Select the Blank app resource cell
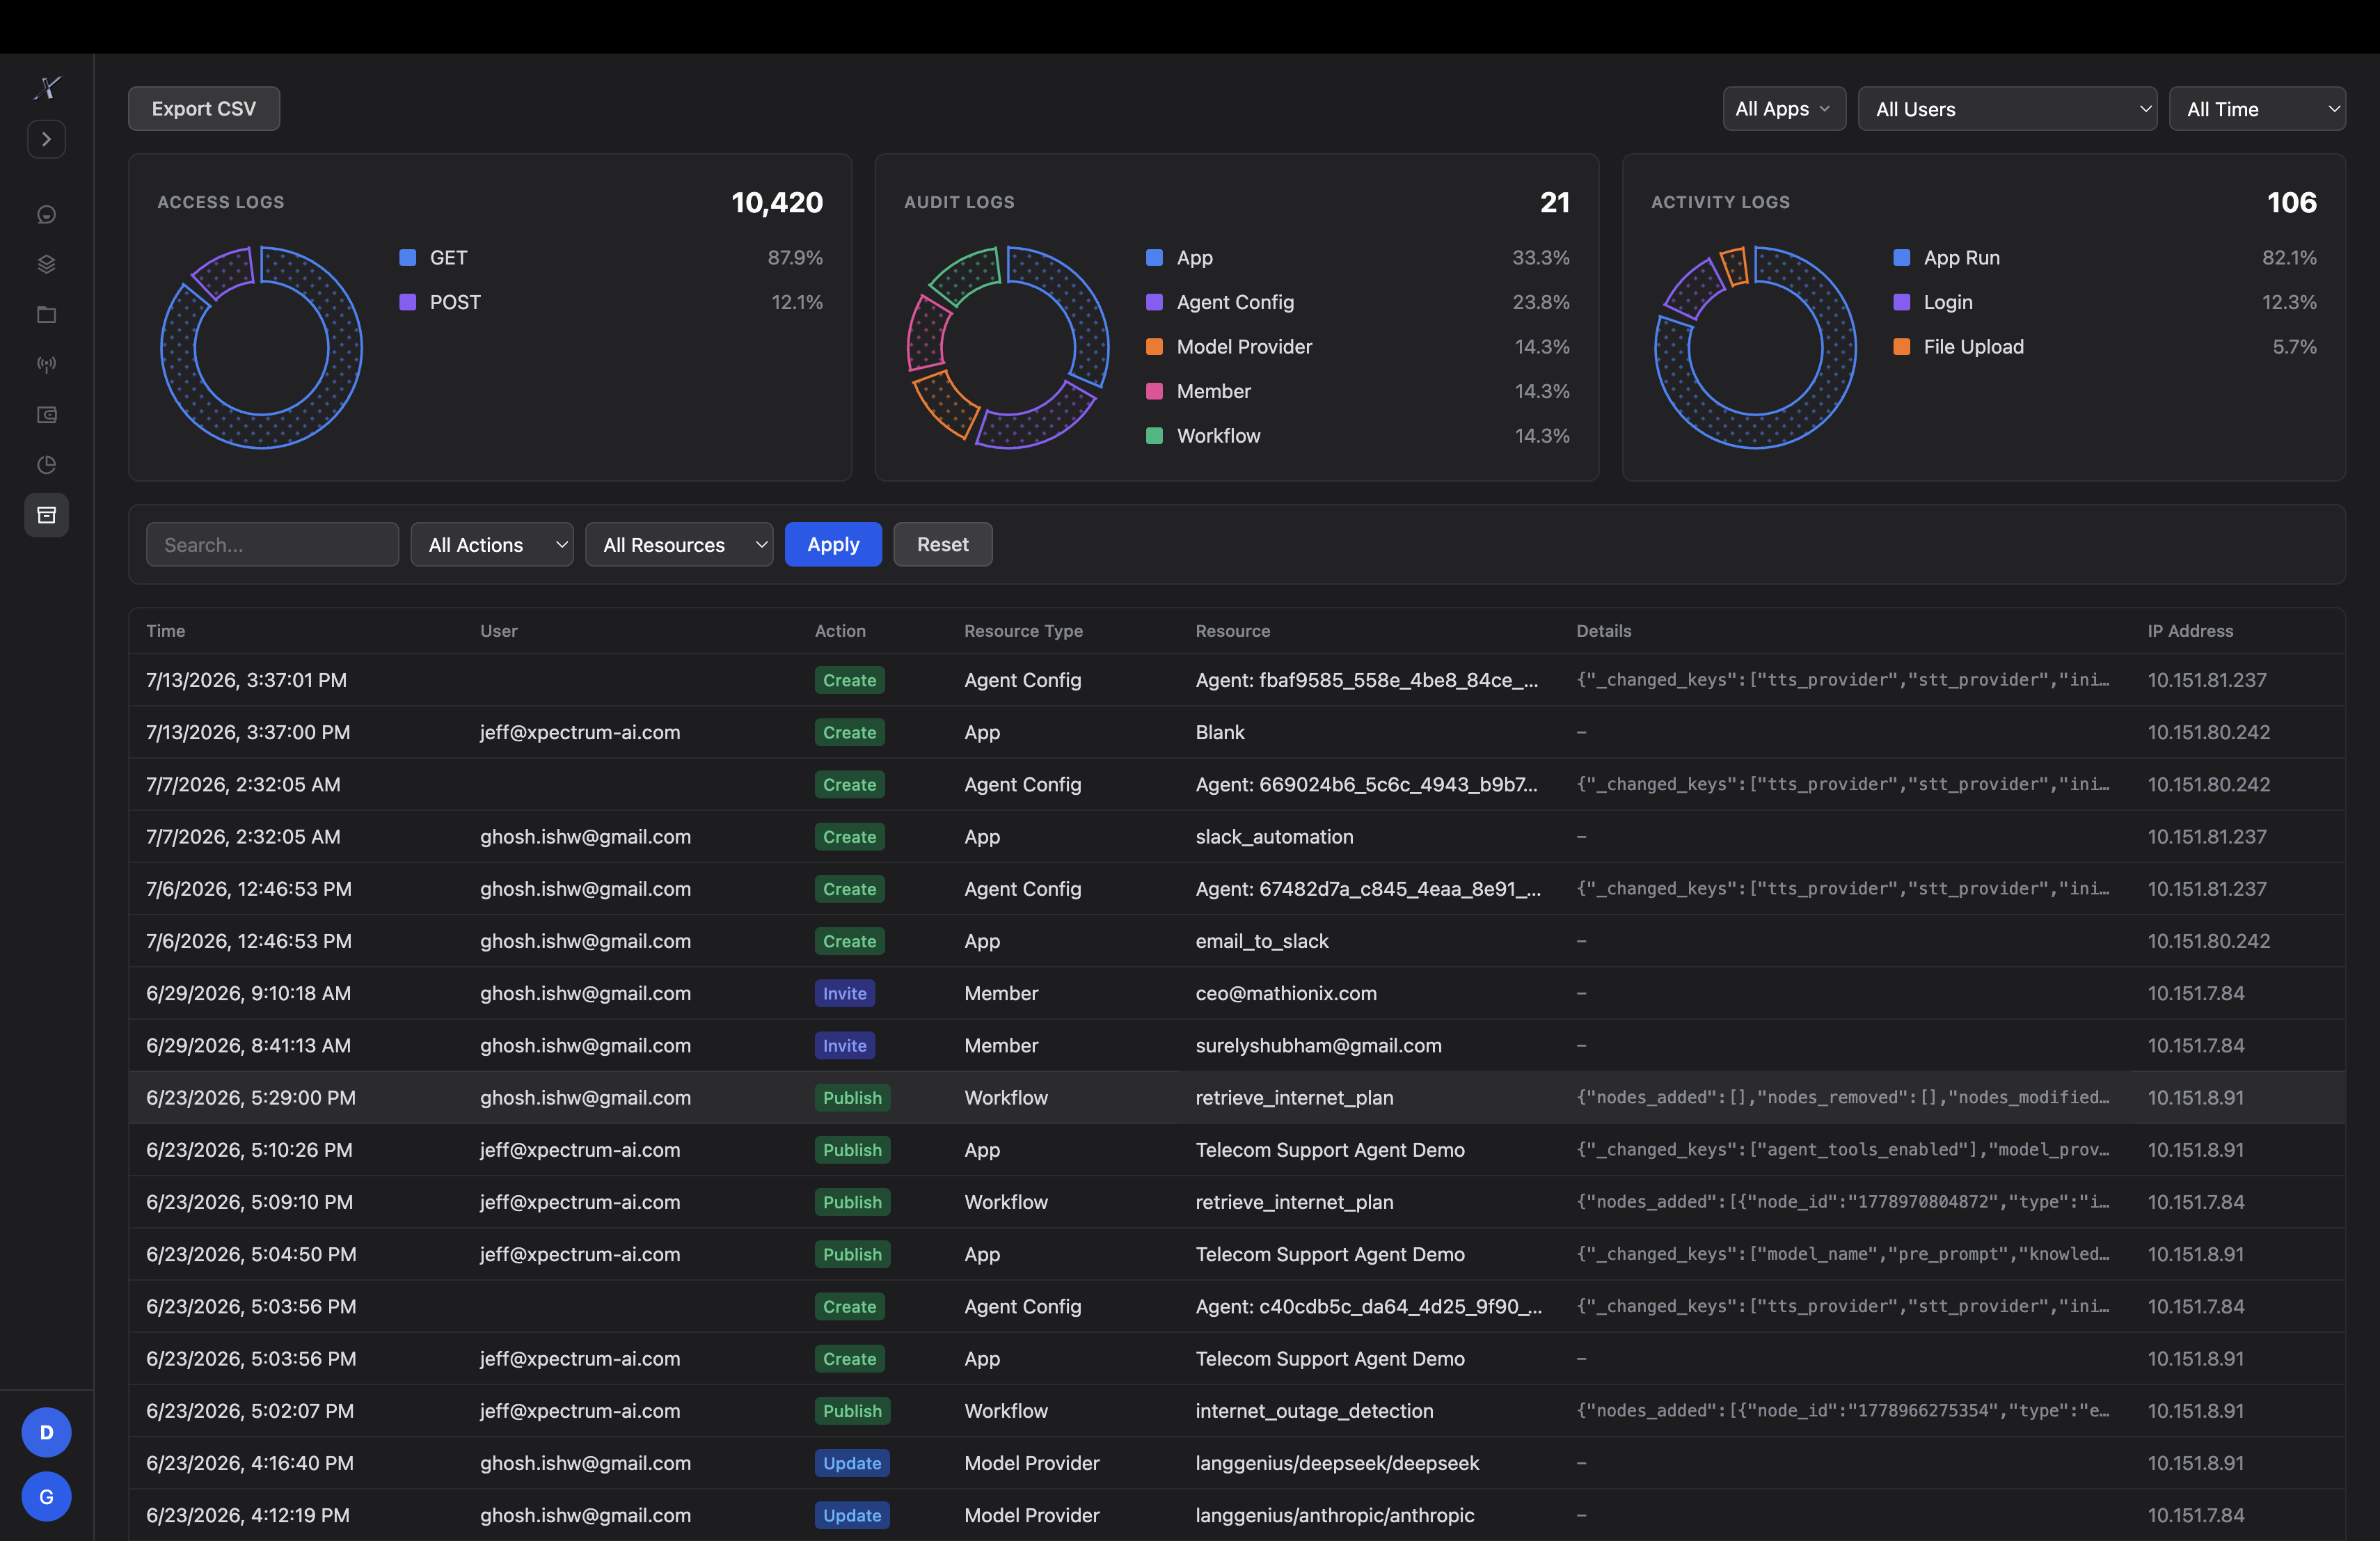 point(1220,732)
